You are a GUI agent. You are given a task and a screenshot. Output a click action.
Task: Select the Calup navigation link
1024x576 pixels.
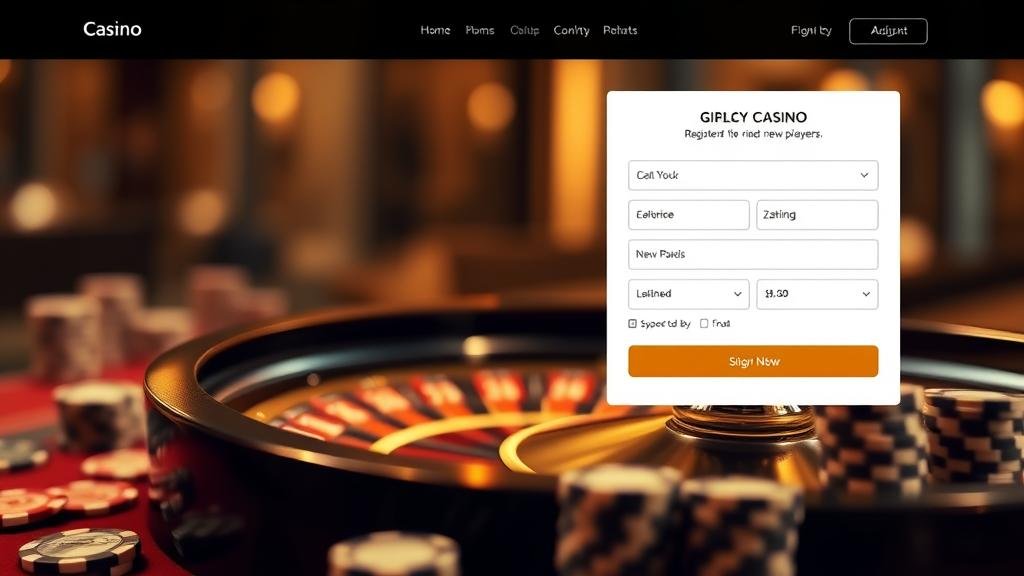tap(524, 30)
